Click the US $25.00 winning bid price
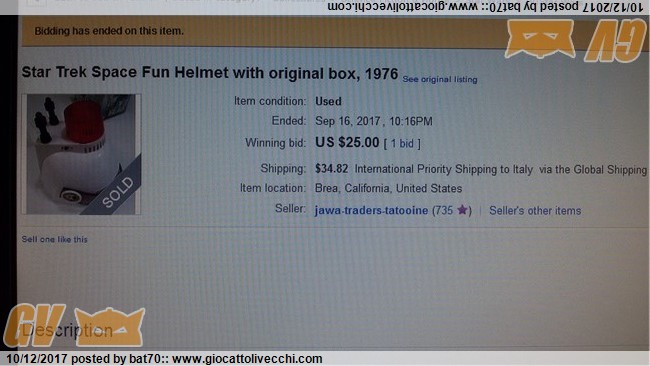 [x=347, y=143]
